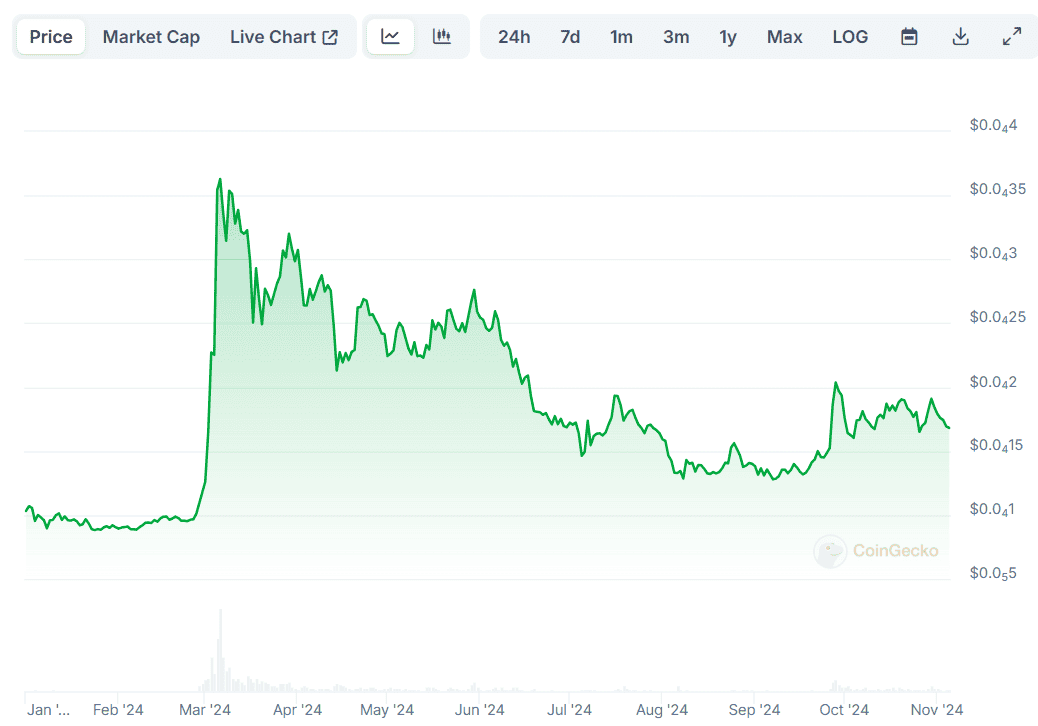Click the Jun '24 axis label

479,709
